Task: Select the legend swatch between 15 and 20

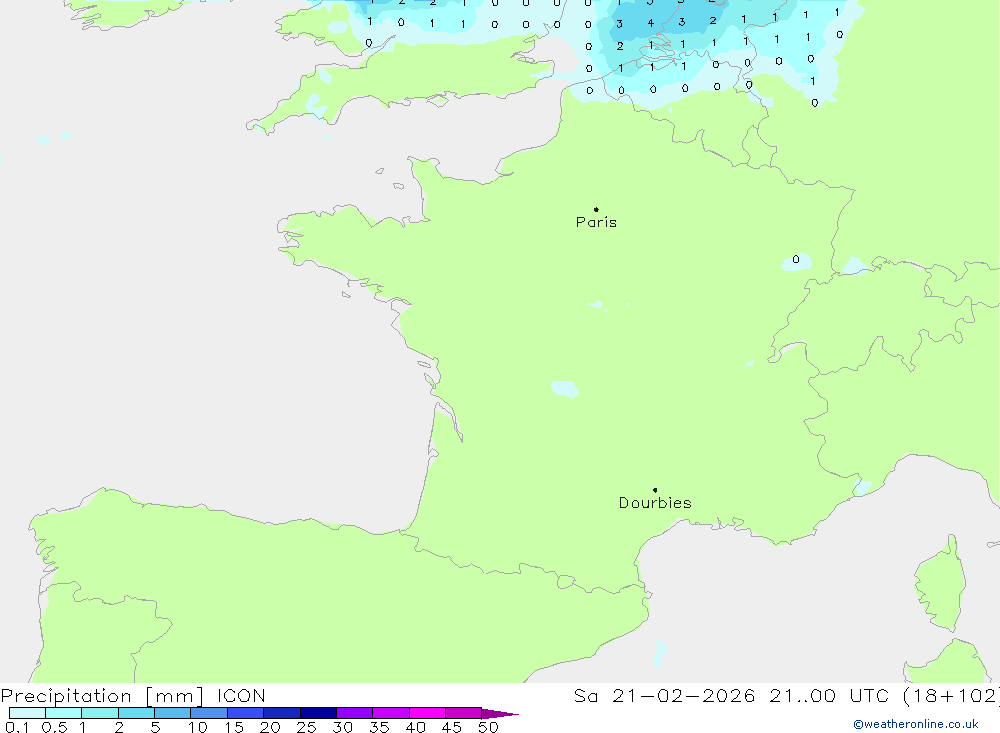Action: pos(246,713)
